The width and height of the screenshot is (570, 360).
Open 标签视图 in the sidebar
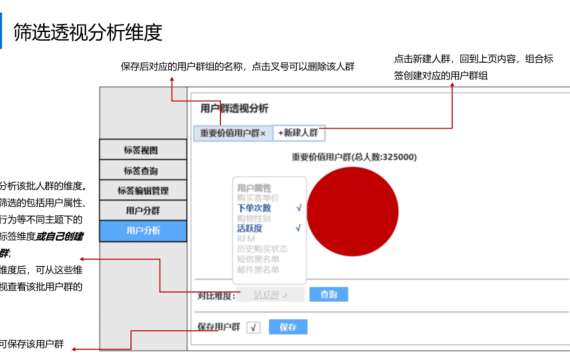[x=143, y=149]
